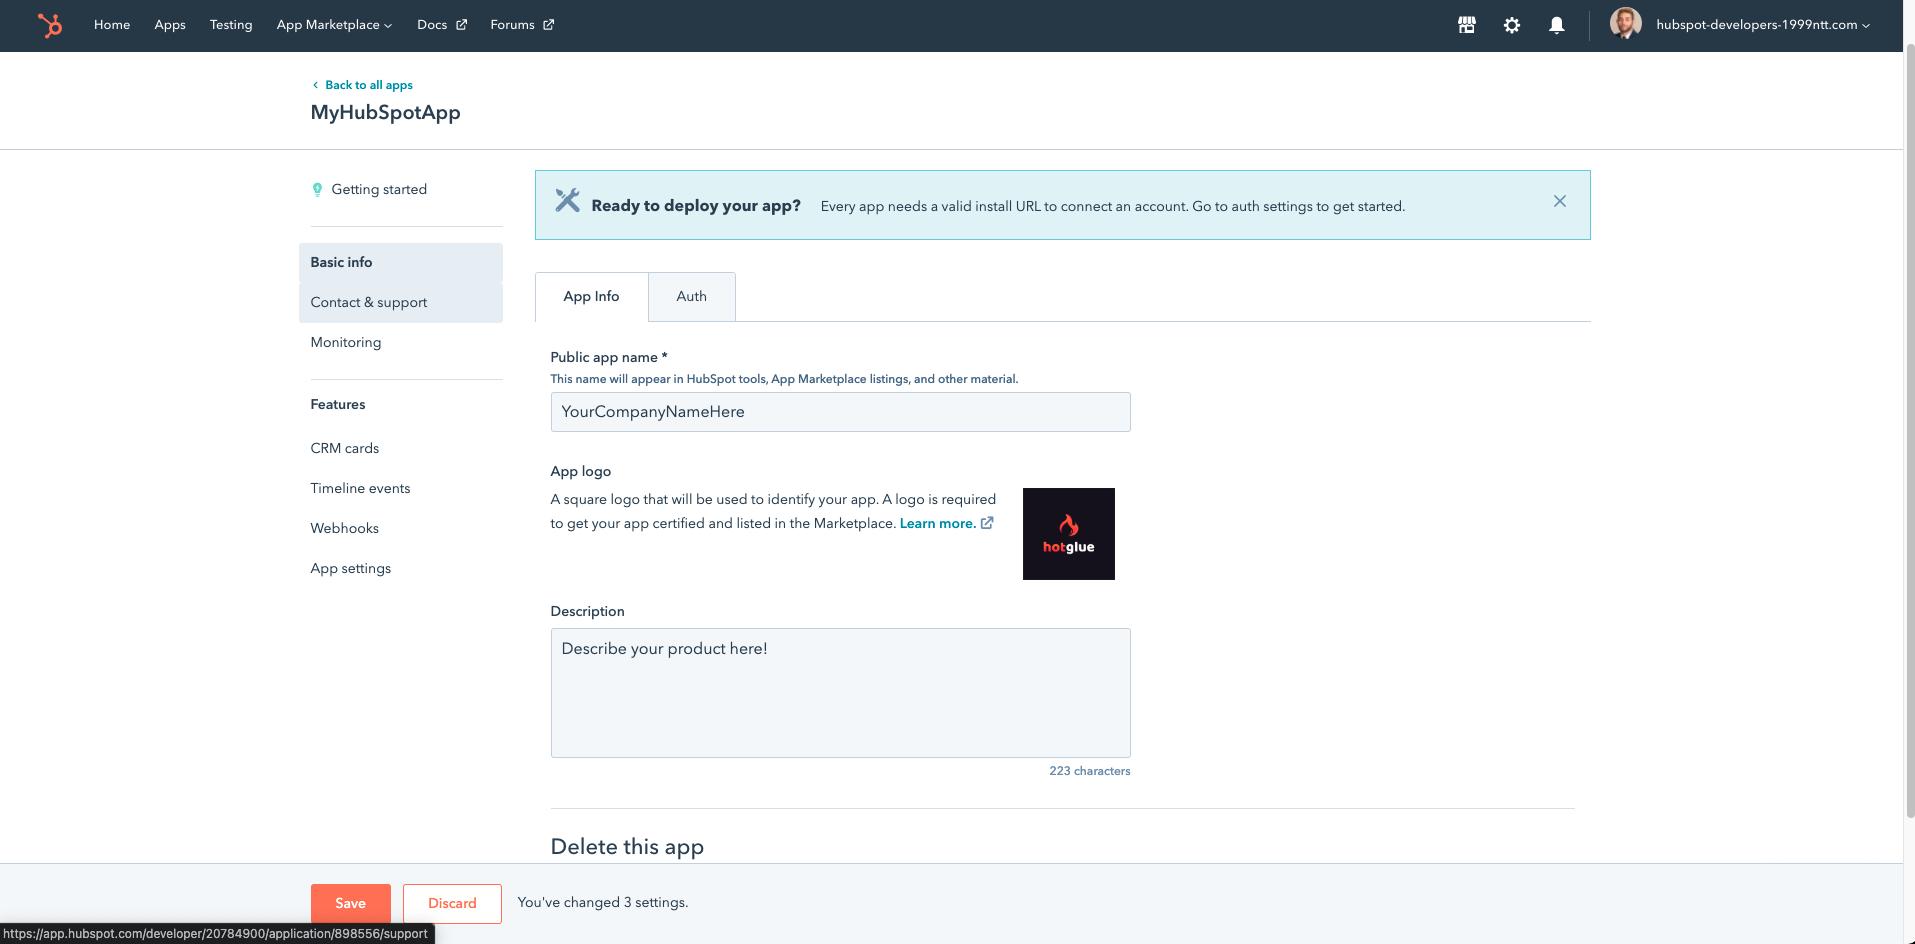Click the Docs external link icon
This screenshot has height=944, width=1915.
pyautogui.click(x=461, y=25)
